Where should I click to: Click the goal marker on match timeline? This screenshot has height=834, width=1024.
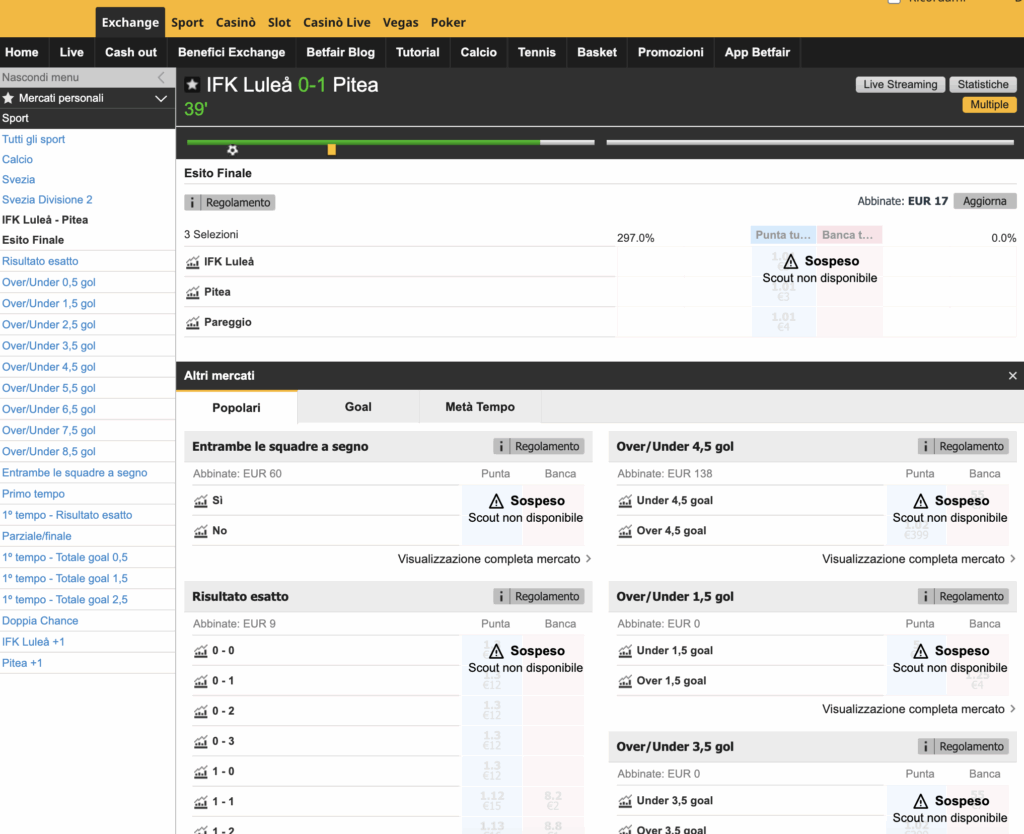pyautogui.click(x=232, y=150)
